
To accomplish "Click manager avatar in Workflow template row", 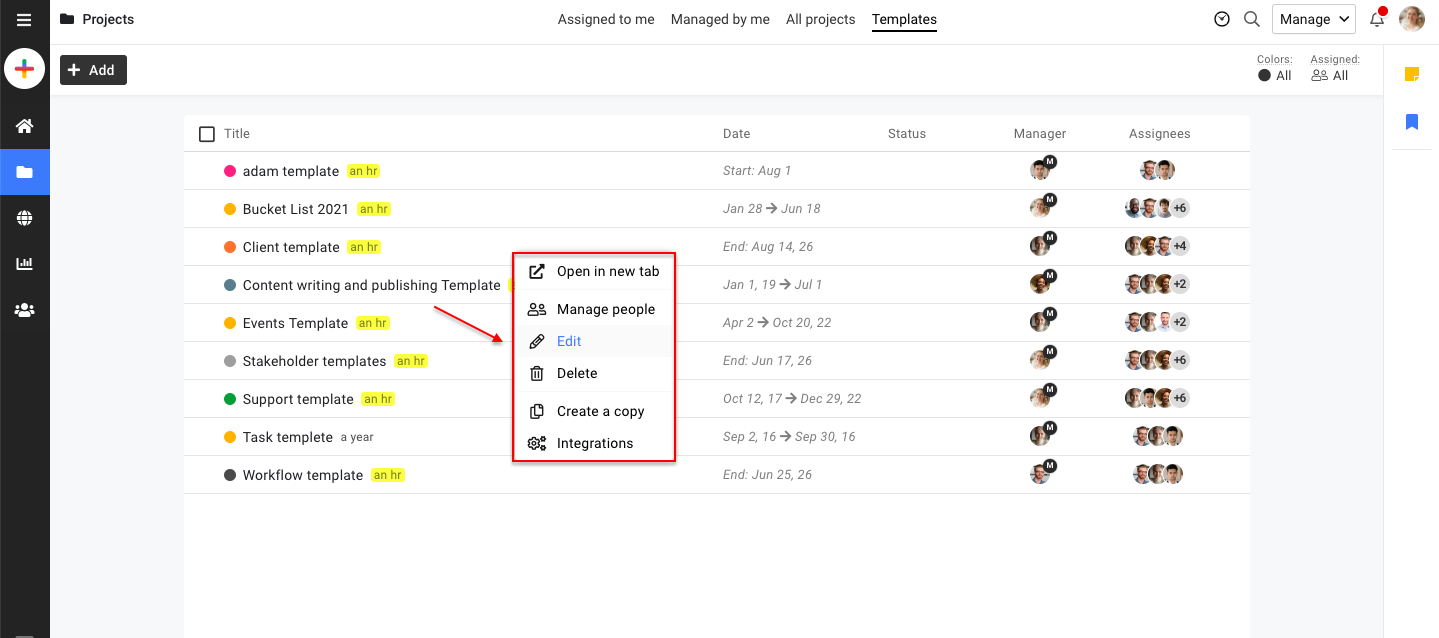I will click(1040, 474).
